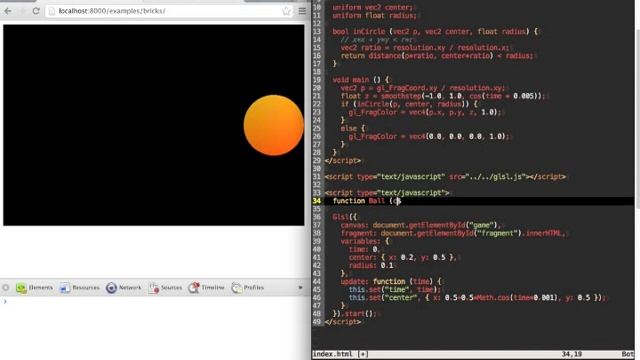The width and height of the screenshot is (640, 360).
Task: Click the 'return distance(p*ratio' line
Action: [x=437, y=56]
